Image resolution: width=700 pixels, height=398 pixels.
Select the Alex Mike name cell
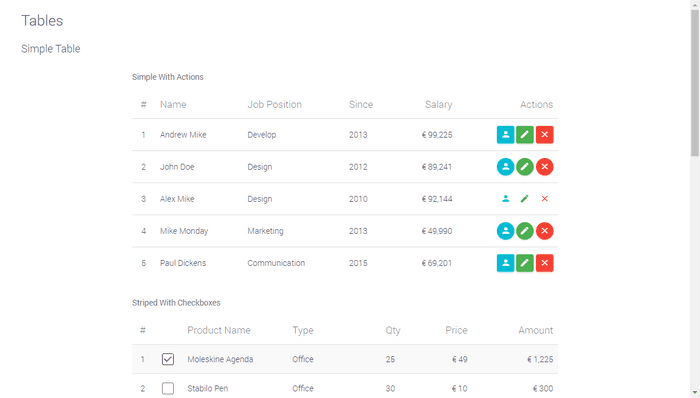177,199
